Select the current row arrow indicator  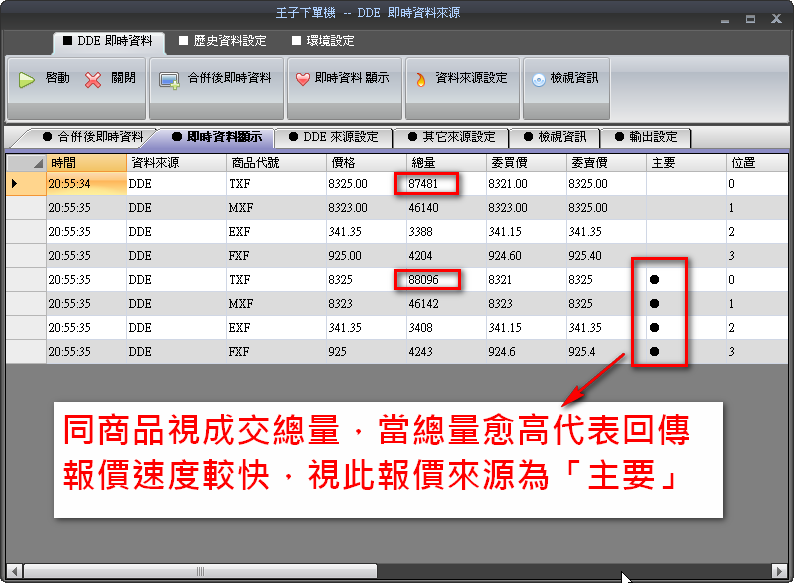tap(14, 183)
